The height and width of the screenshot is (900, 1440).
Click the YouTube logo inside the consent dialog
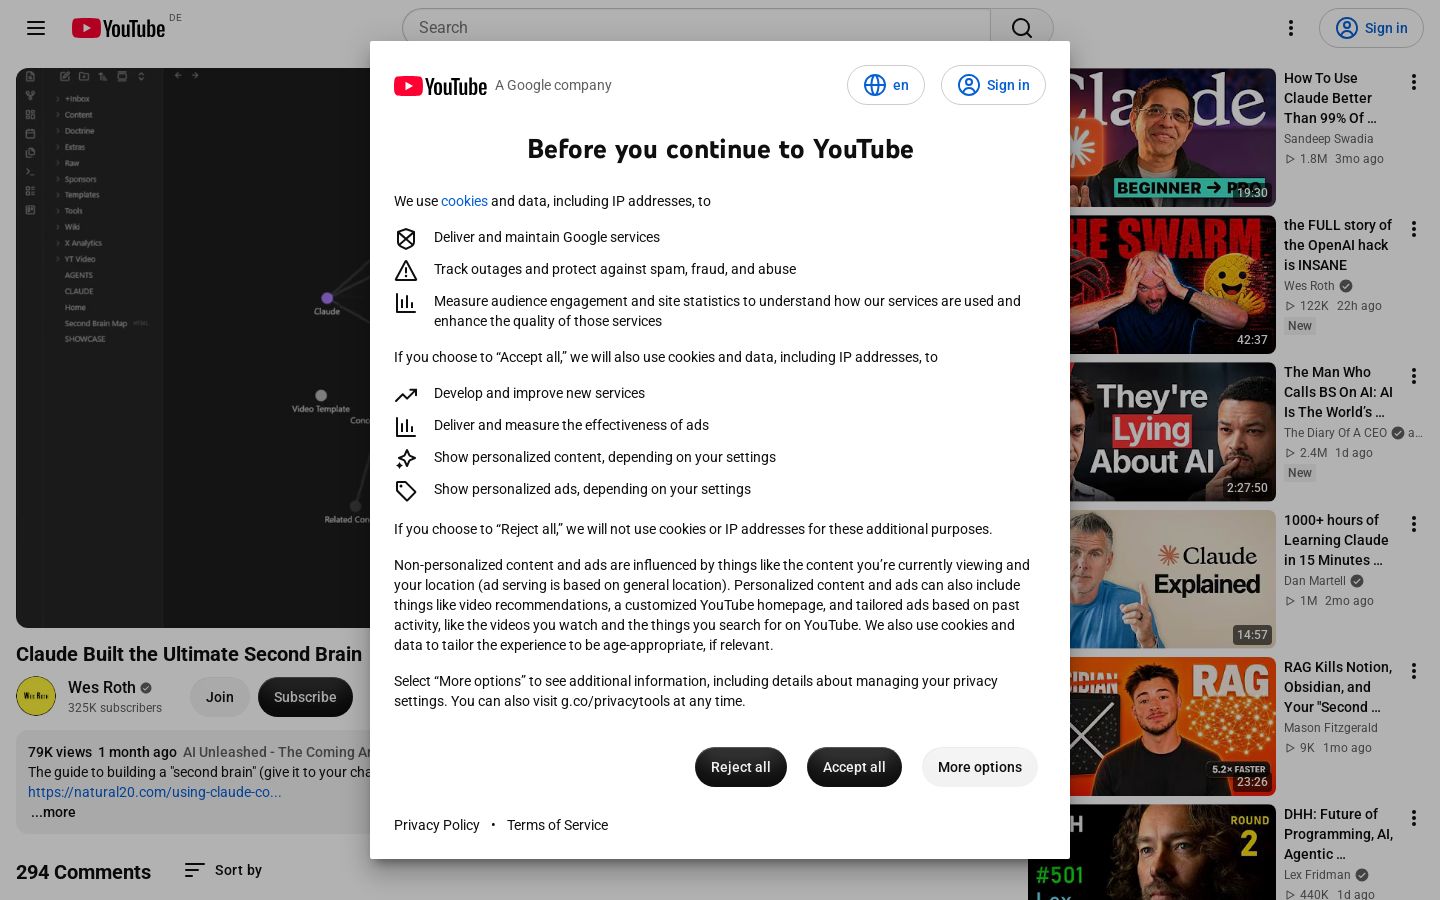pyautogui.click(x=440, y=86)
